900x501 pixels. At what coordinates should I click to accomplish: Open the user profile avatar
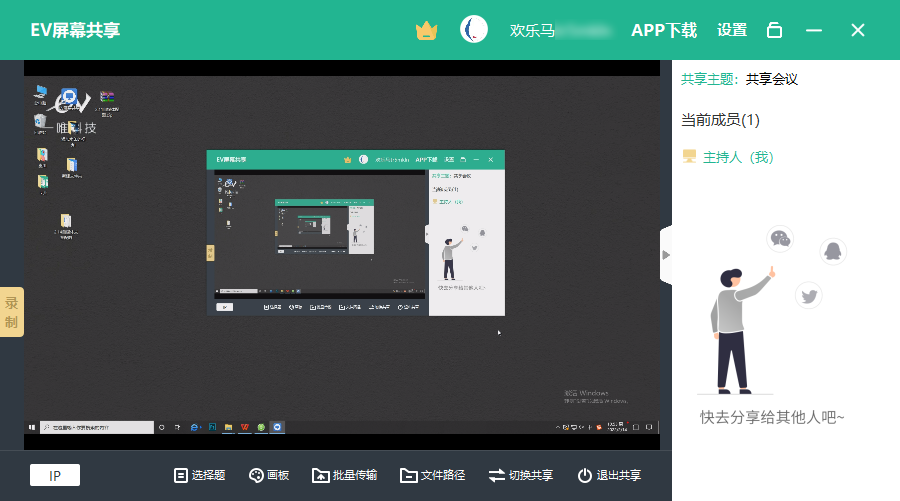pos(474,30)
